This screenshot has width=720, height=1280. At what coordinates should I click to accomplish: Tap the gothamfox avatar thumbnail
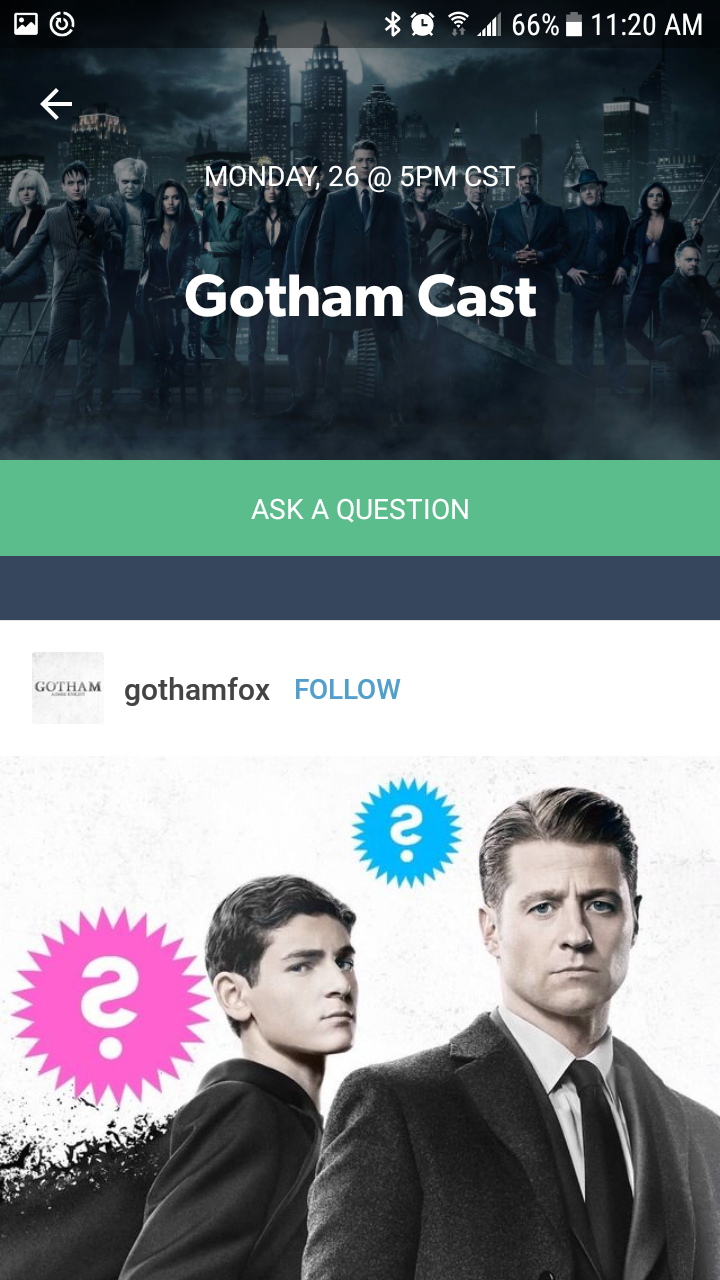68,688
